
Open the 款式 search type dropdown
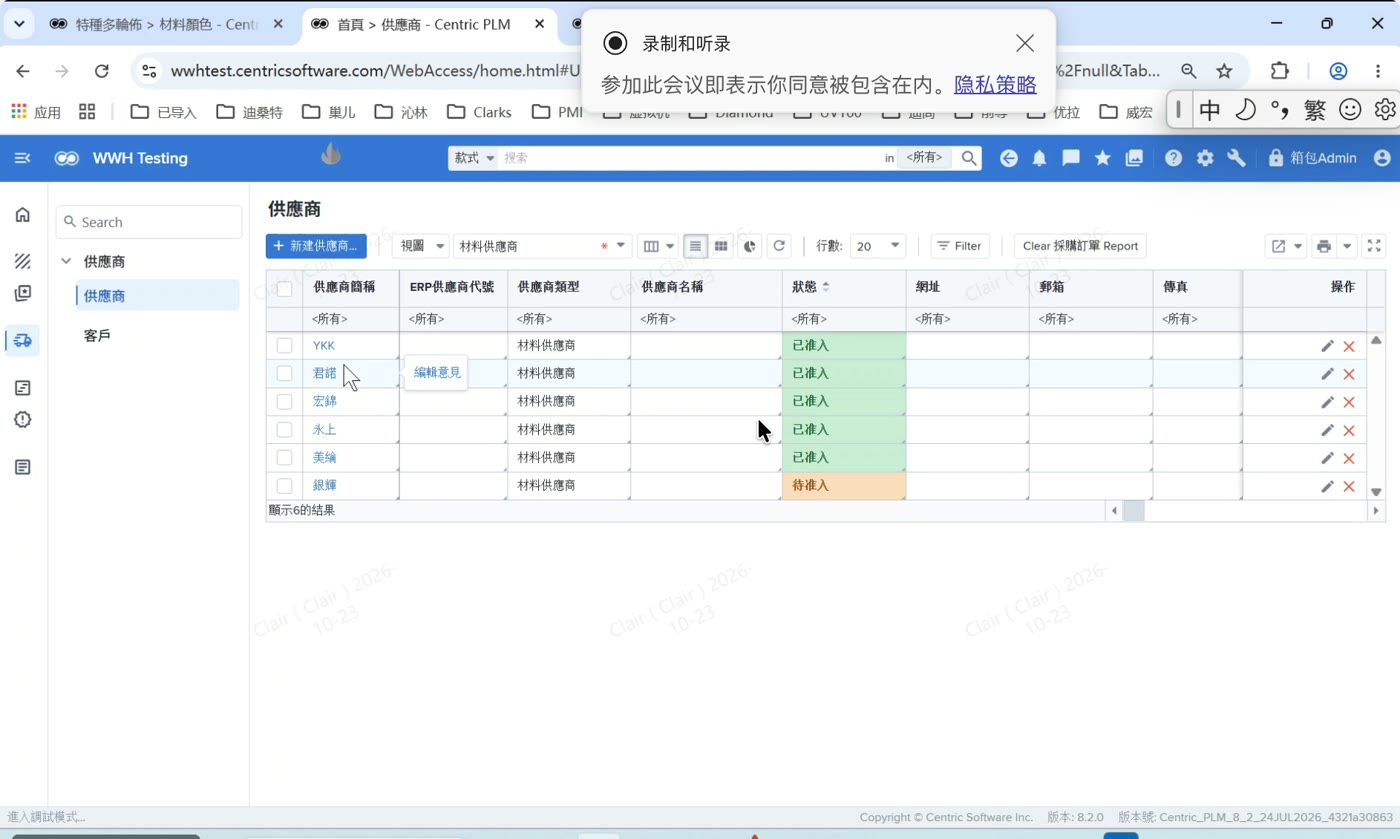tap(474, 158)
